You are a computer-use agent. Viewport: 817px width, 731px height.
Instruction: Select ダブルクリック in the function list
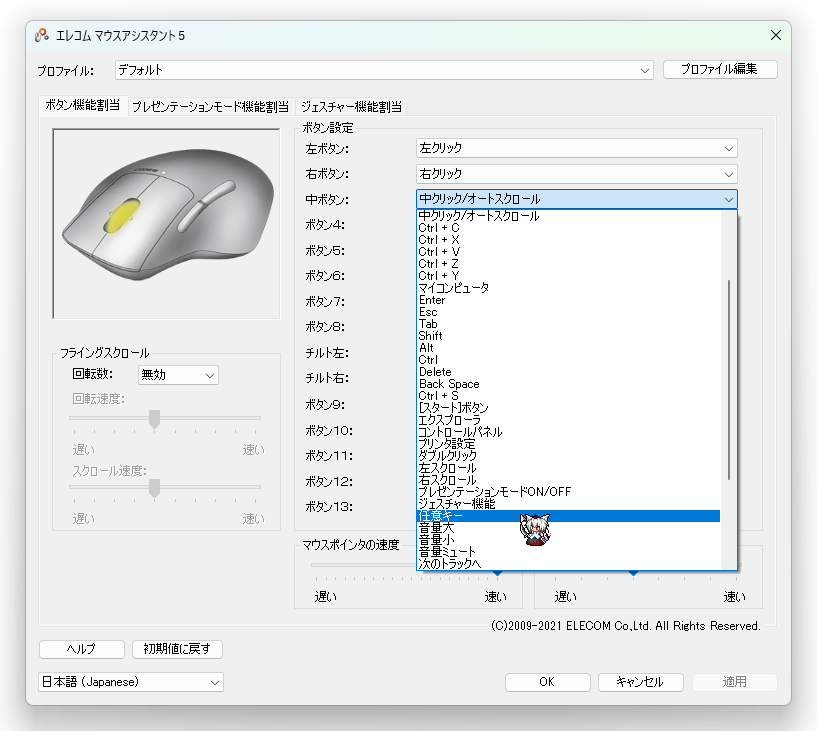(448, 456)
